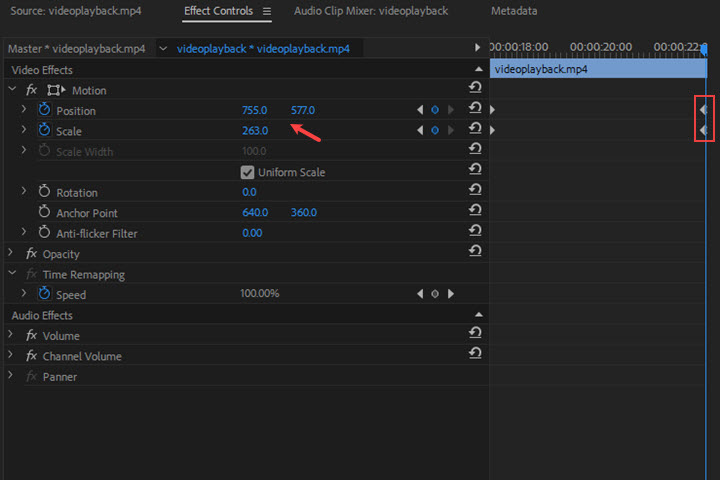Go to next Position keyframe
720x480 pixels.
(450, 110)
